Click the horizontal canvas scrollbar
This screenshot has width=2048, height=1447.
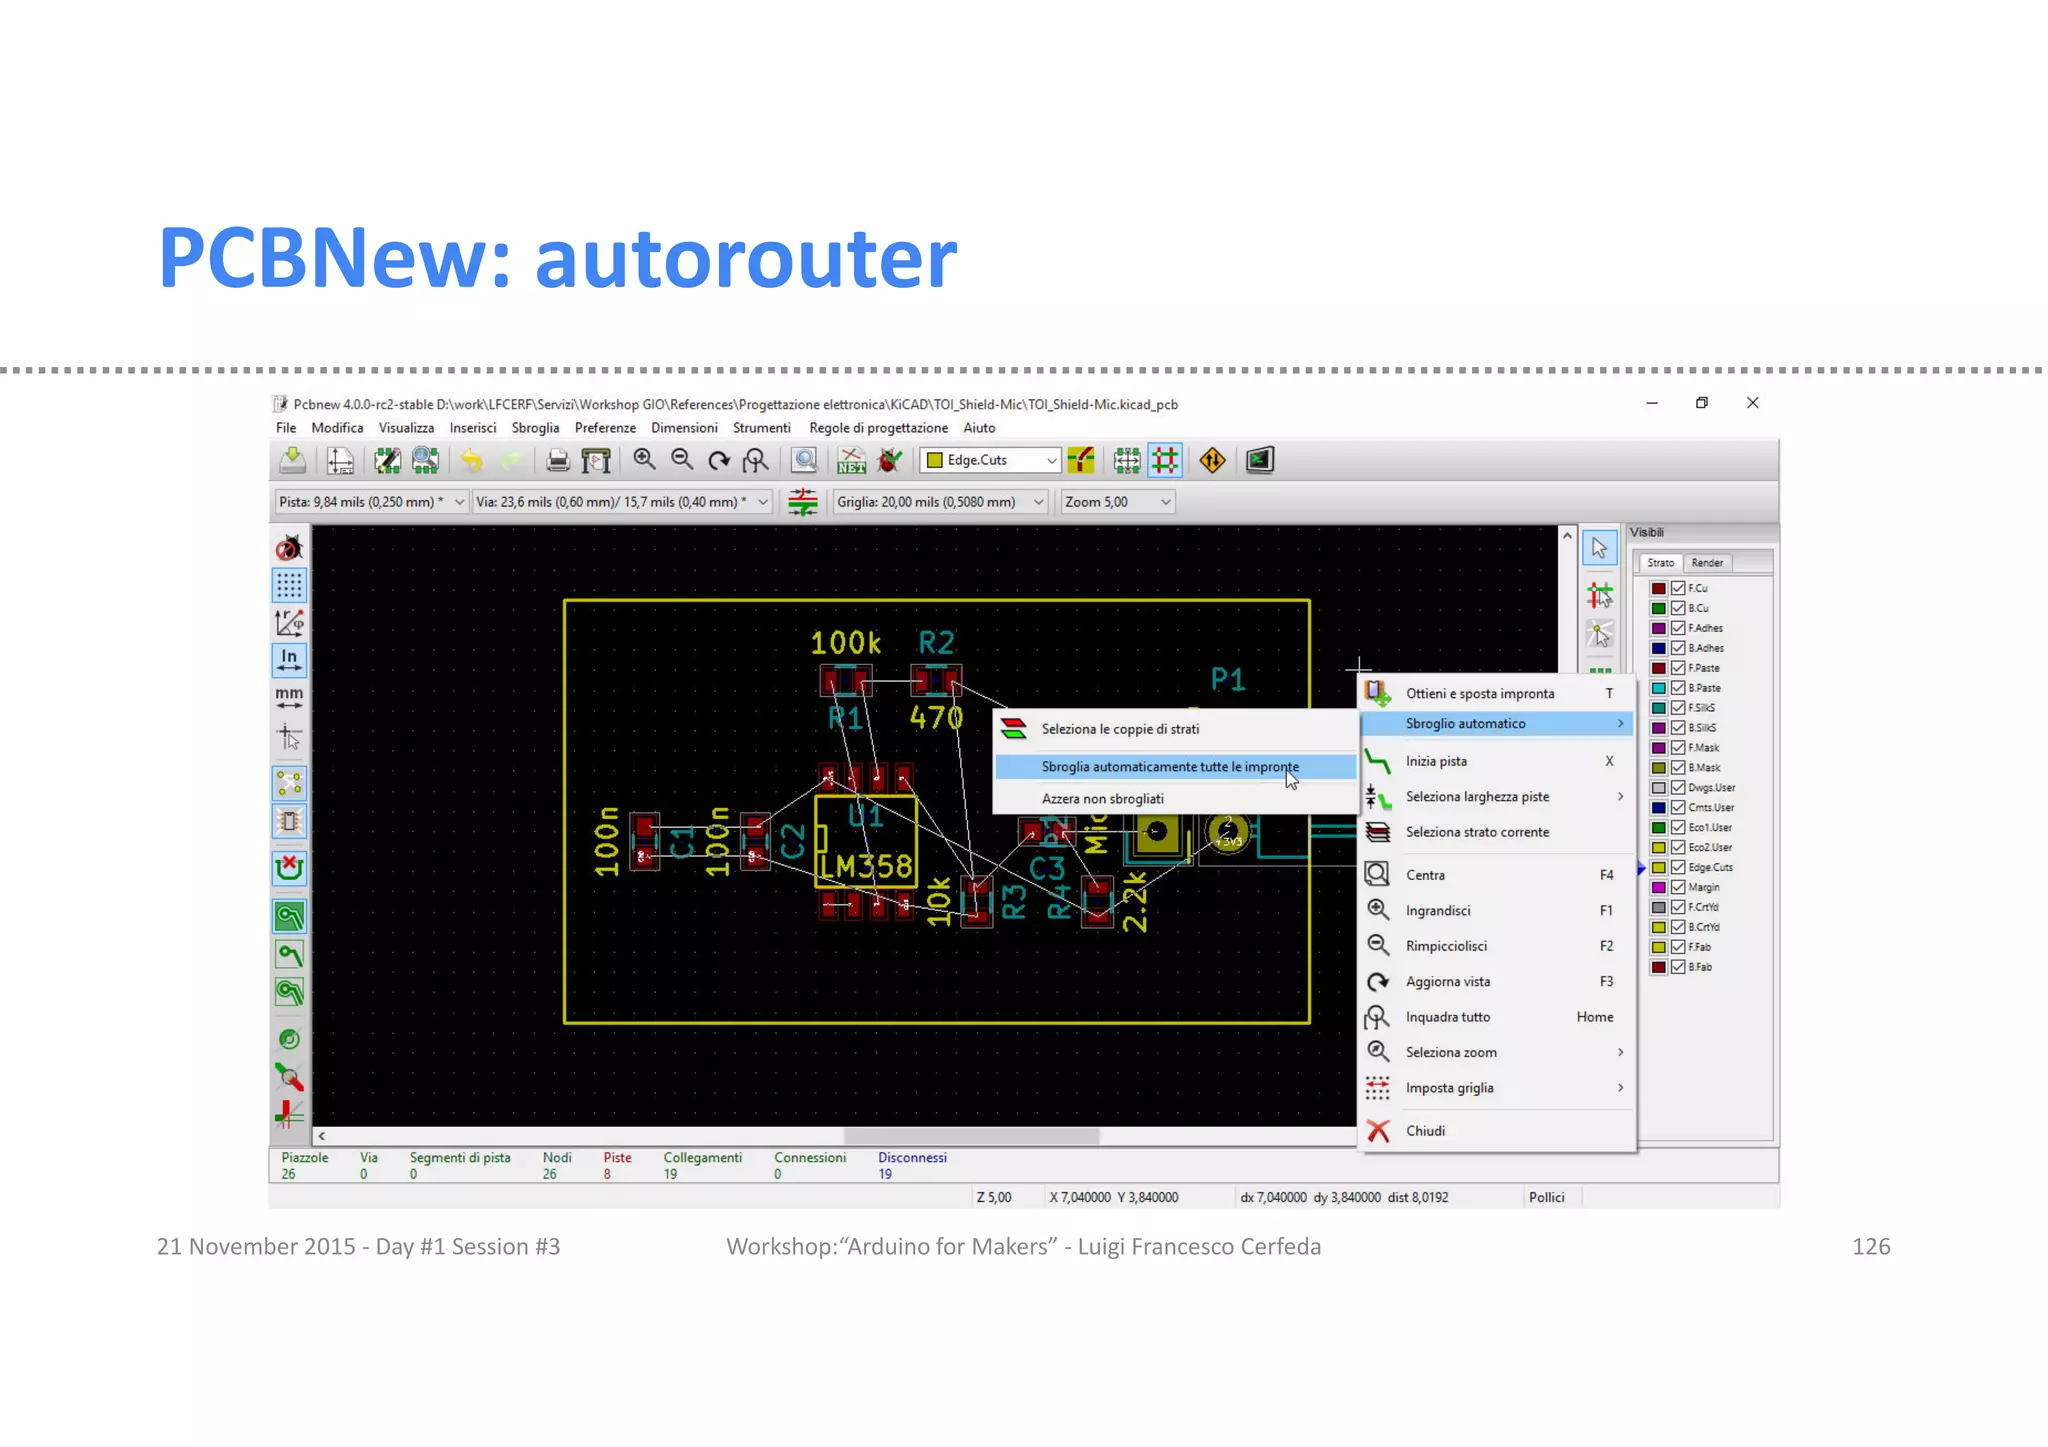click(970, 1136)
